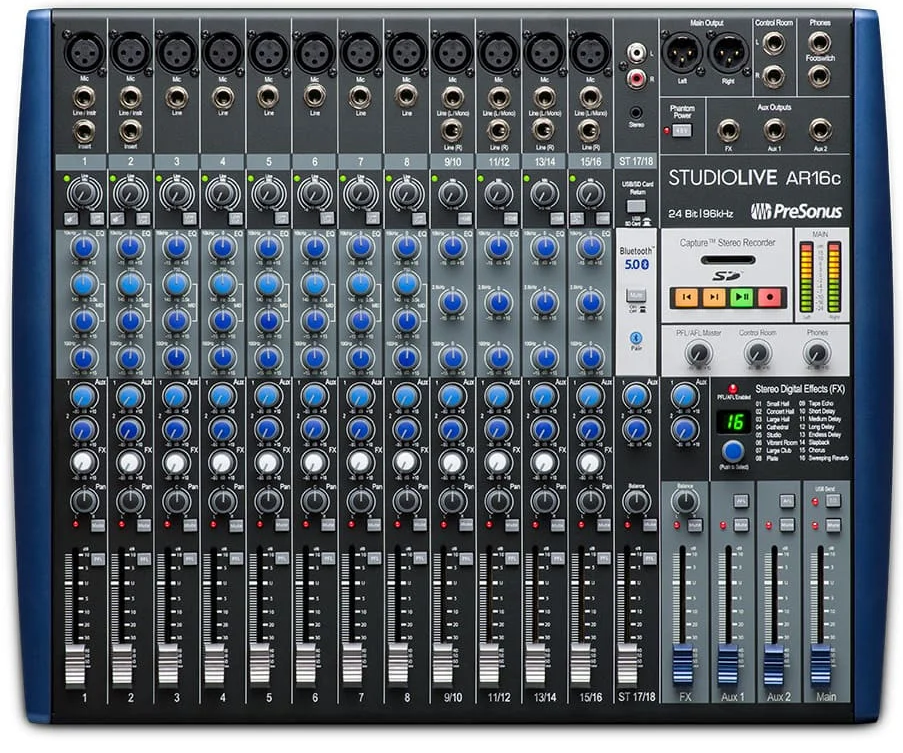Select the Phones level knob
The image size is (903, 753).
816,353
